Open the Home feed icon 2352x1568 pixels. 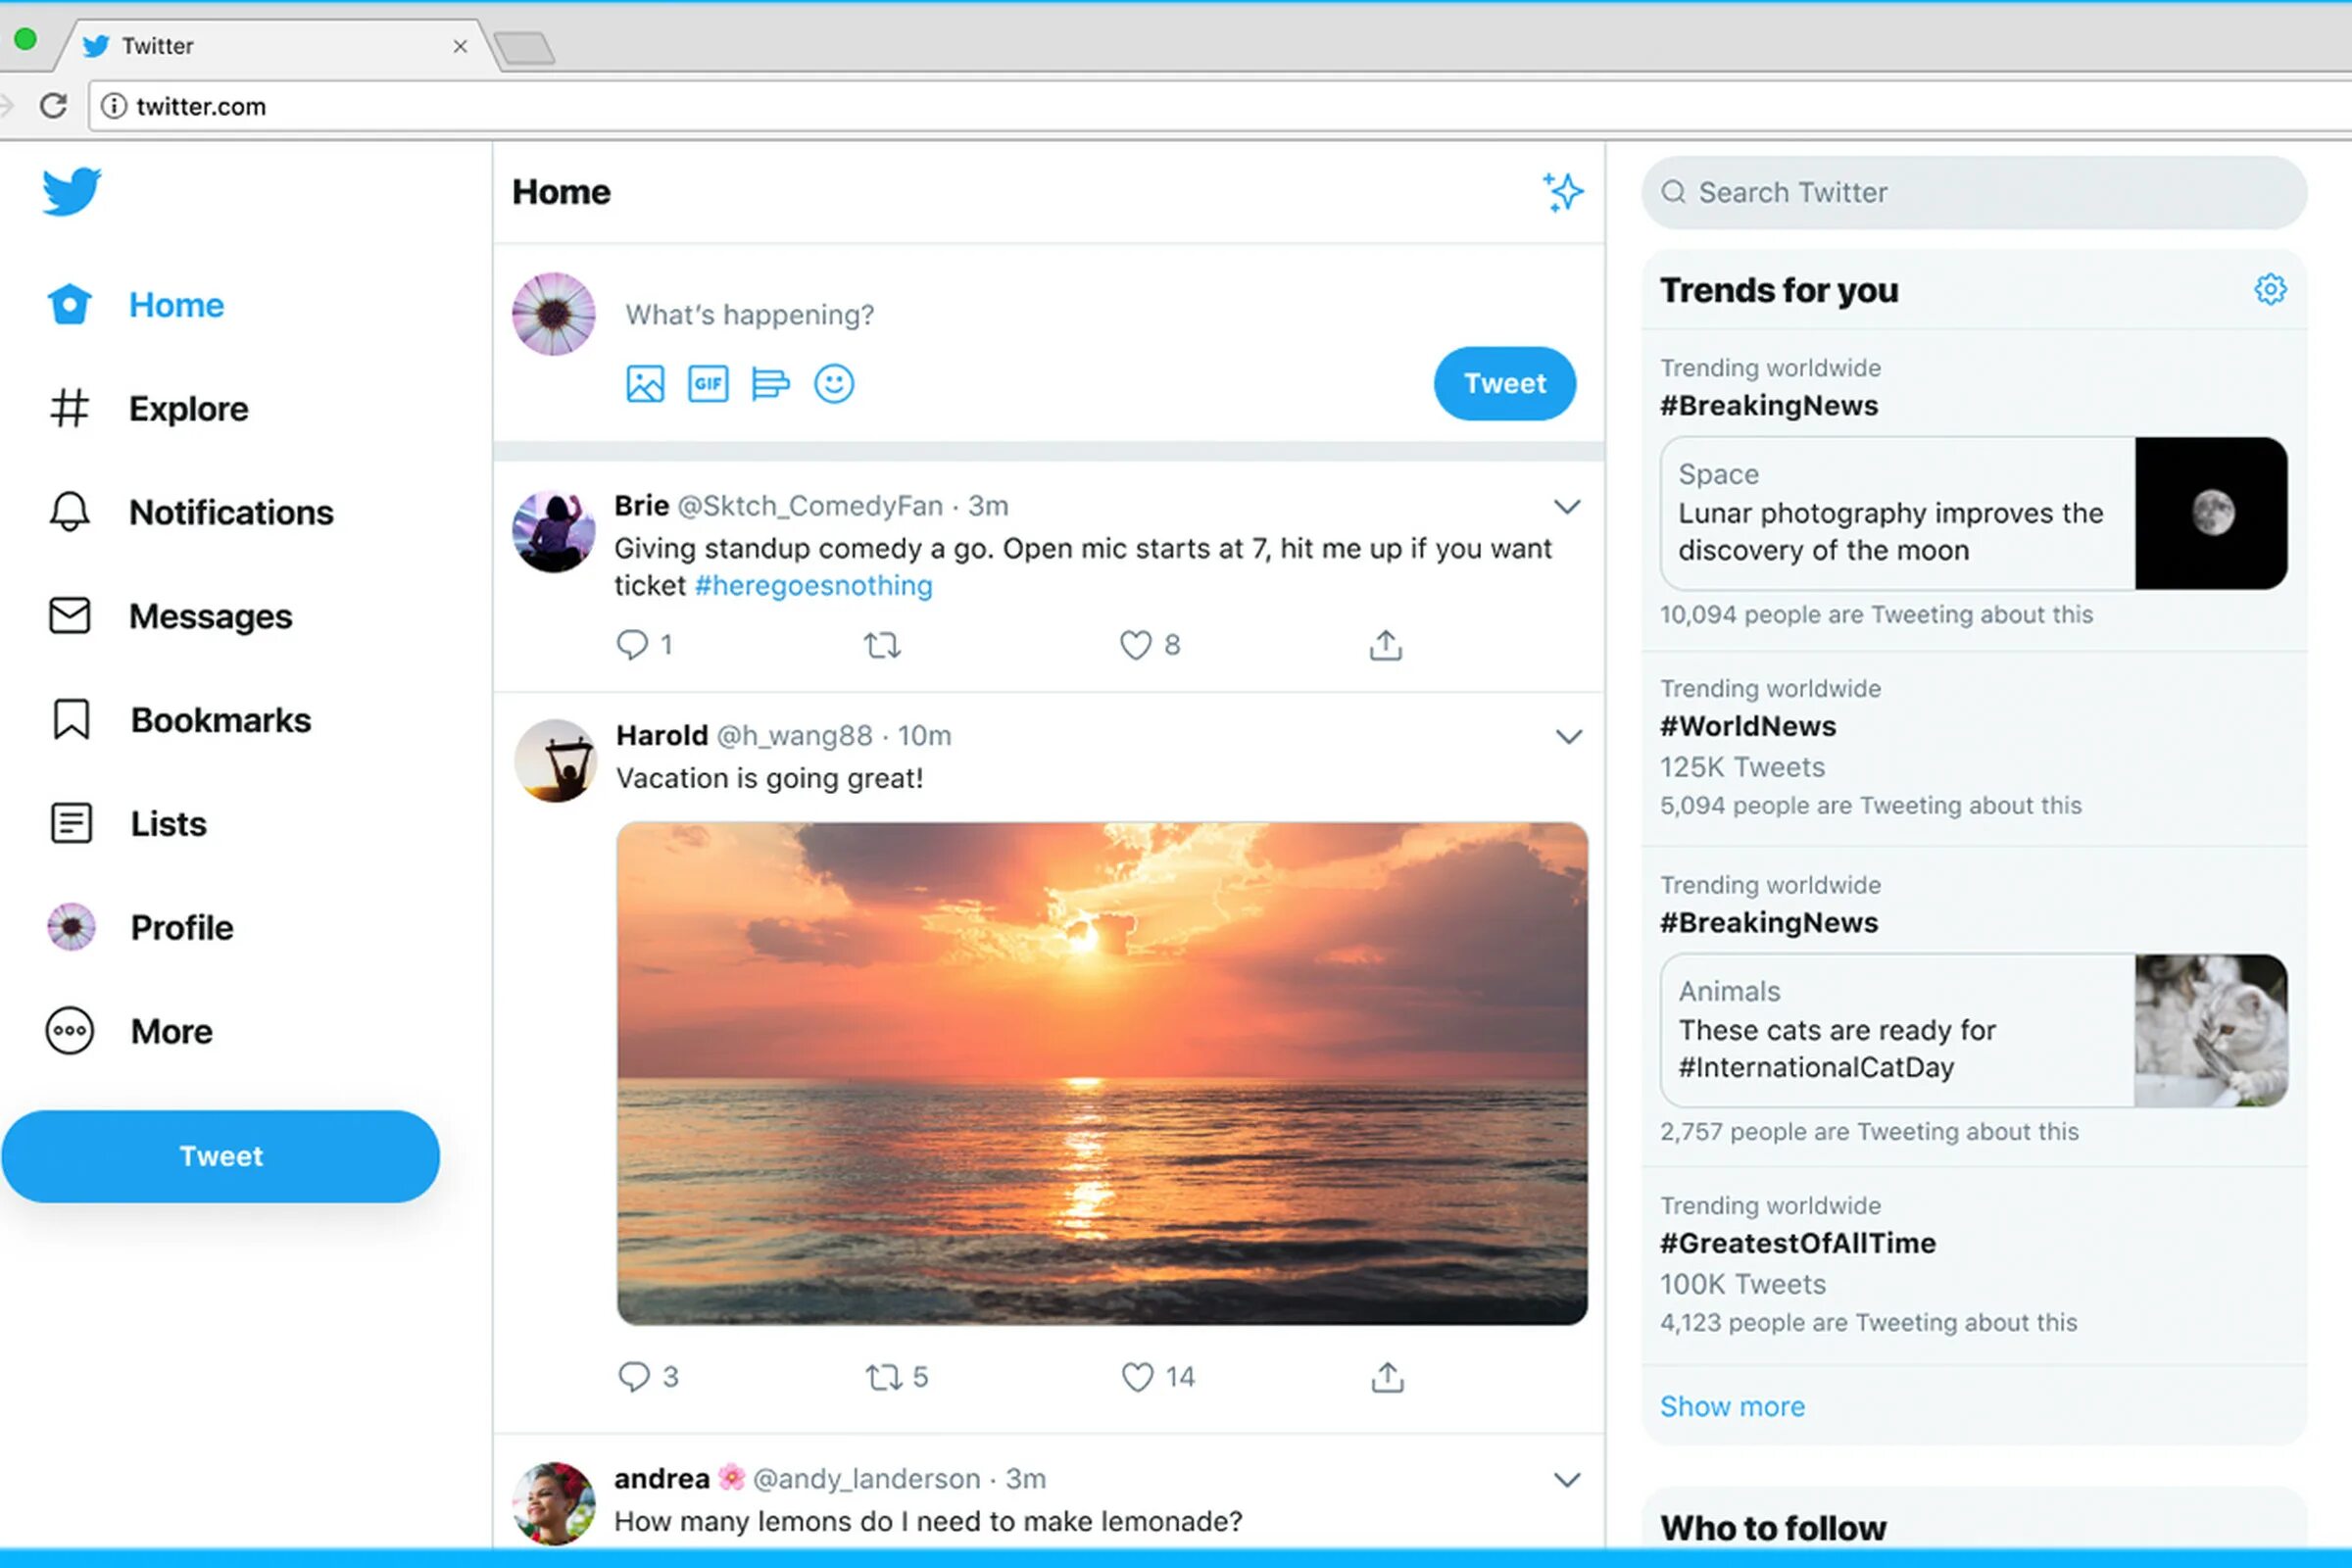(69, 303)
